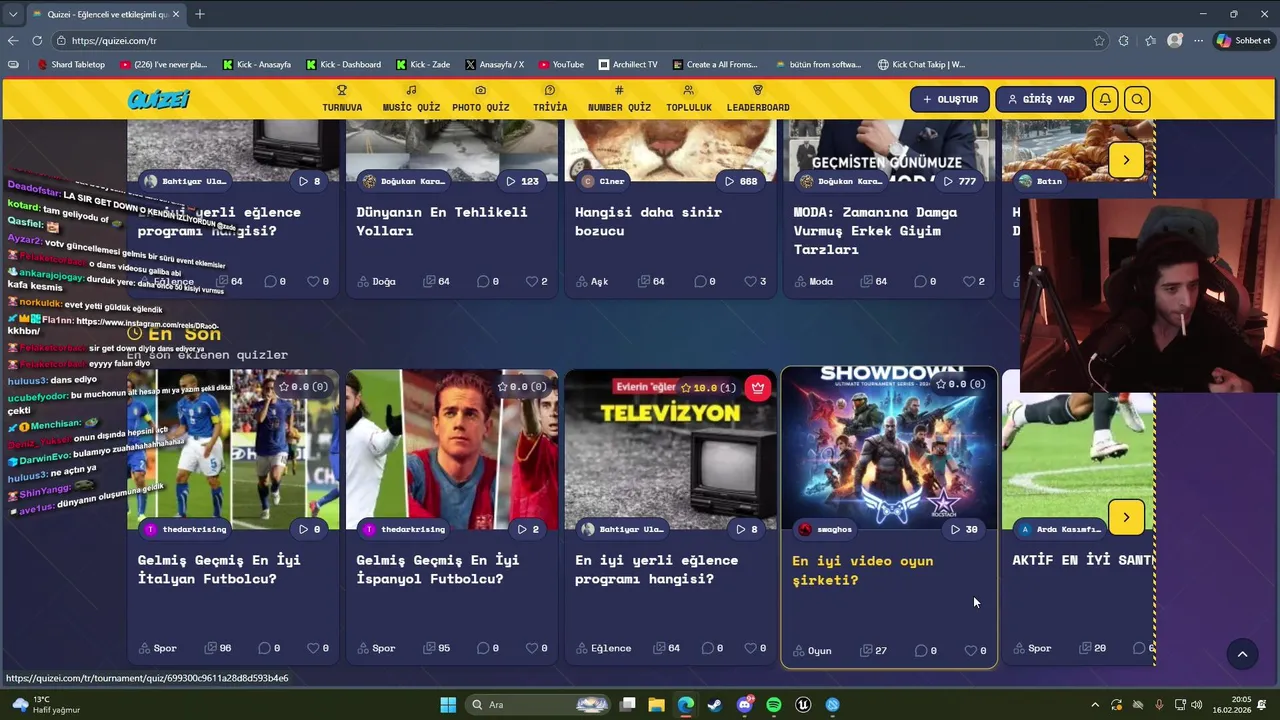Open the notifications bell icon
1280x720 pixels.
[x=1105, y=99]
